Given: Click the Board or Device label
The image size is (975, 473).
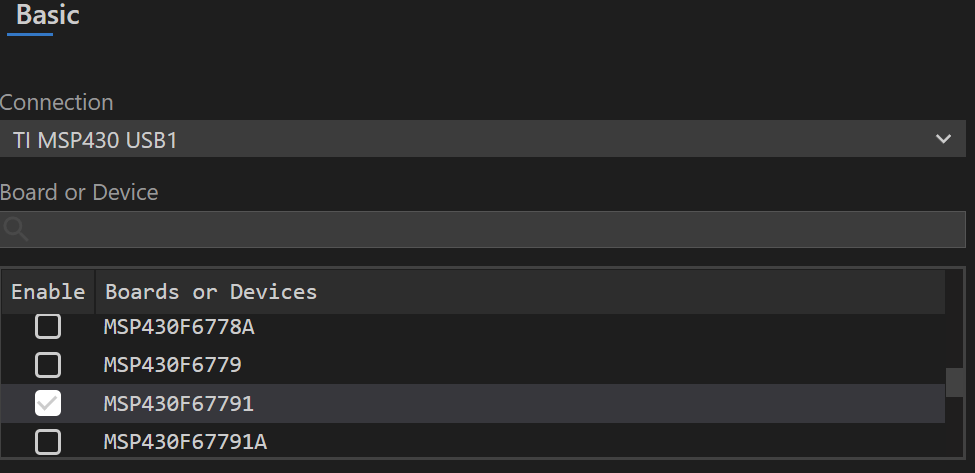Looking at the screenshot, I should pos(79,192).
